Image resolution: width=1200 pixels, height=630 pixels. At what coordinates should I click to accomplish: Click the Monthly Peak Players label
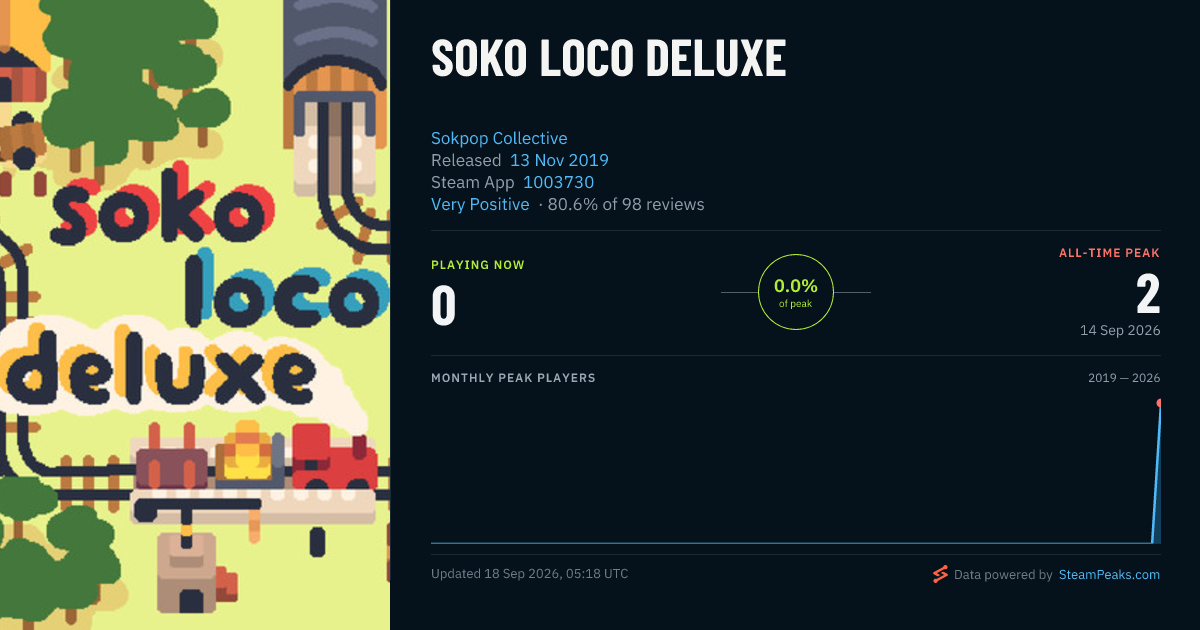[513, 378]
